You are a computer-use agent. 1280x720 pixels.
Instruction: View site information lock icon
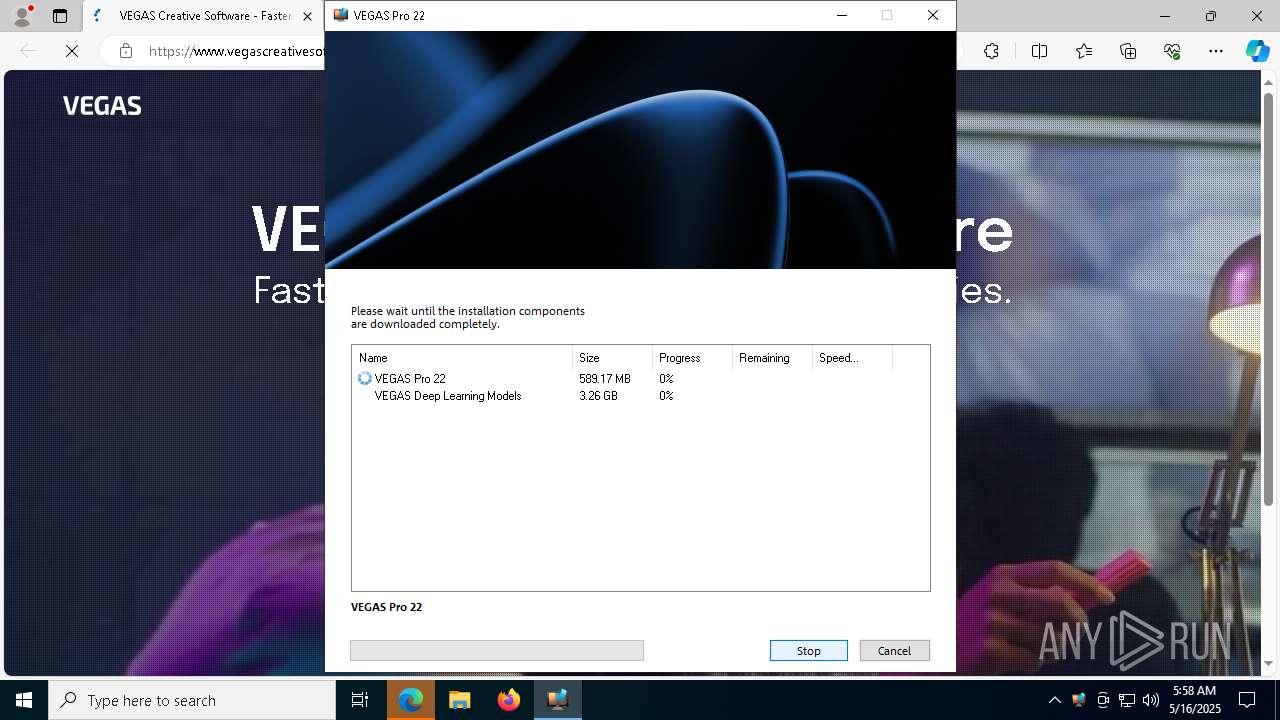(x=126, y=51)
